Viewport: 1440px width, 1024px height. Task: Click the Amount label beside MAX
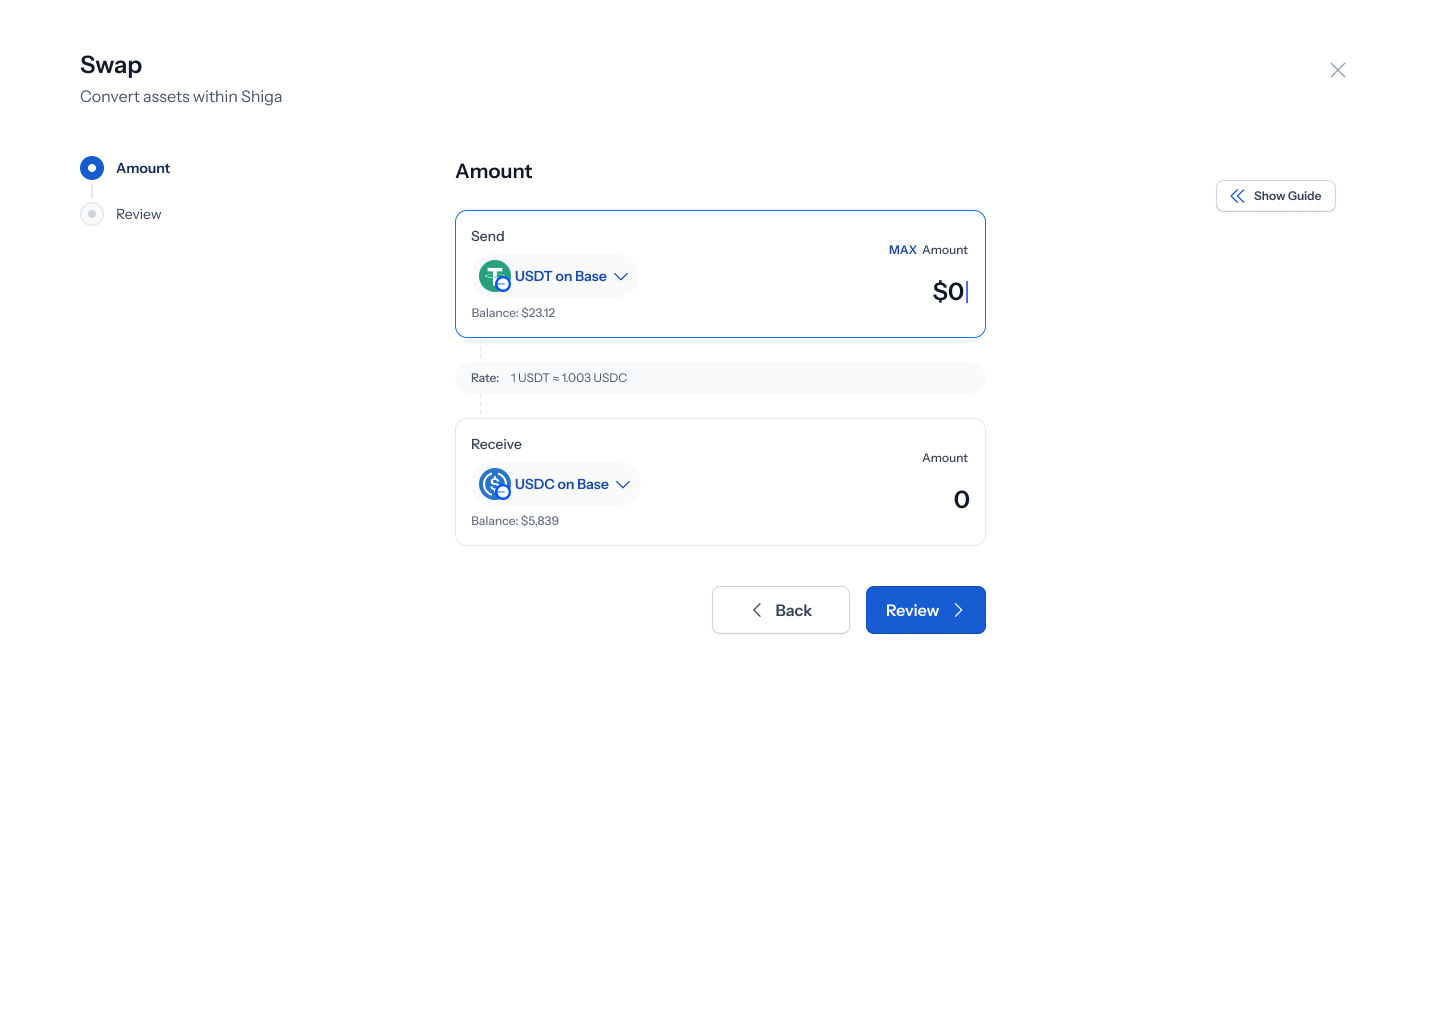coord(945,250)
